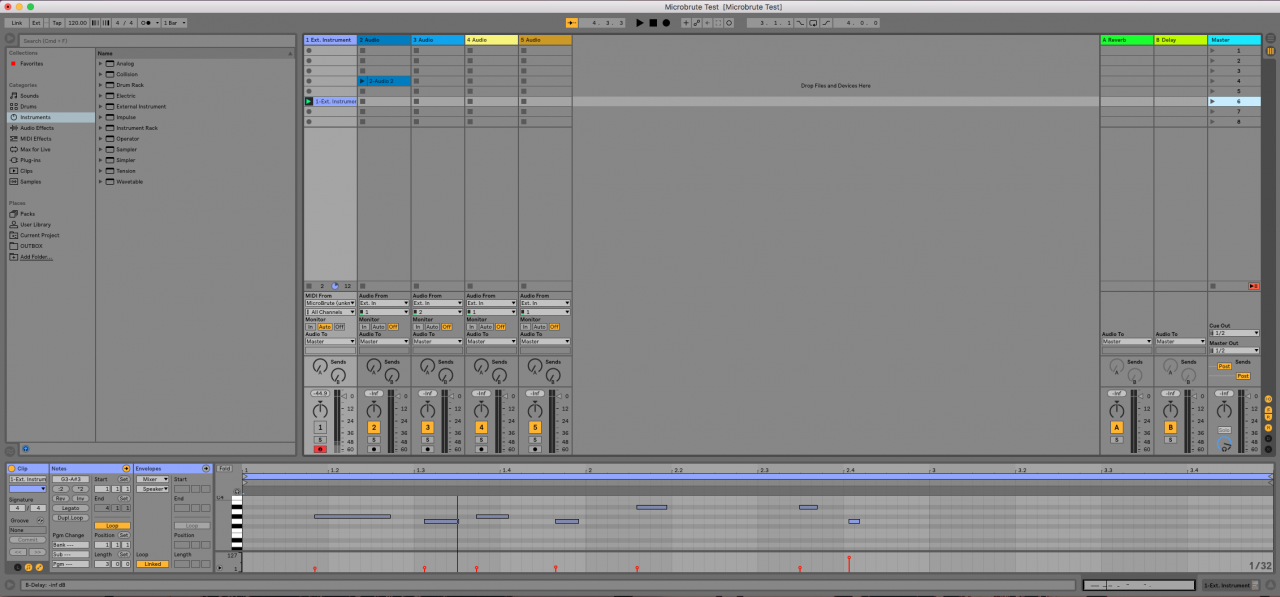Click the Favorites red collection icon
The image size is (1280, 597).
tap(13, 63)
